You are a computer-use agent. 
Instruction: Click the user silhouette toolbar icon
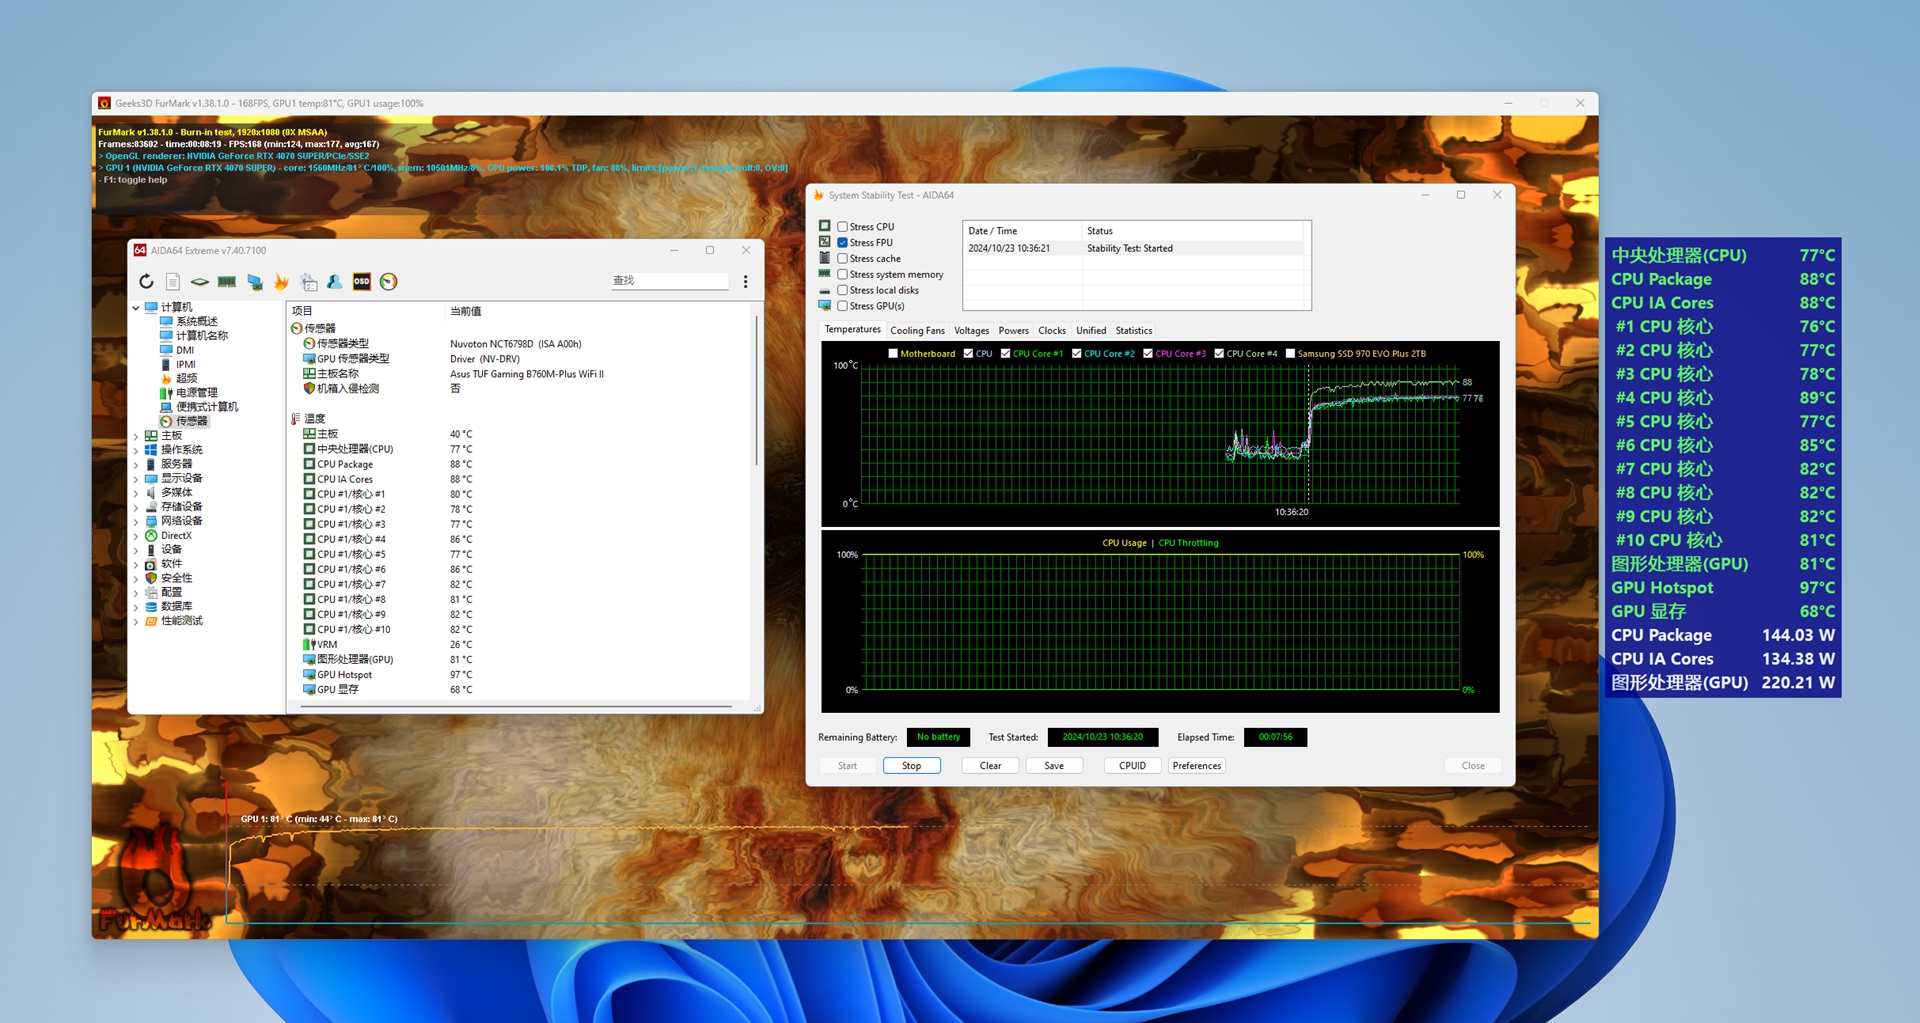pyautogui.click(x=335, y=282)
